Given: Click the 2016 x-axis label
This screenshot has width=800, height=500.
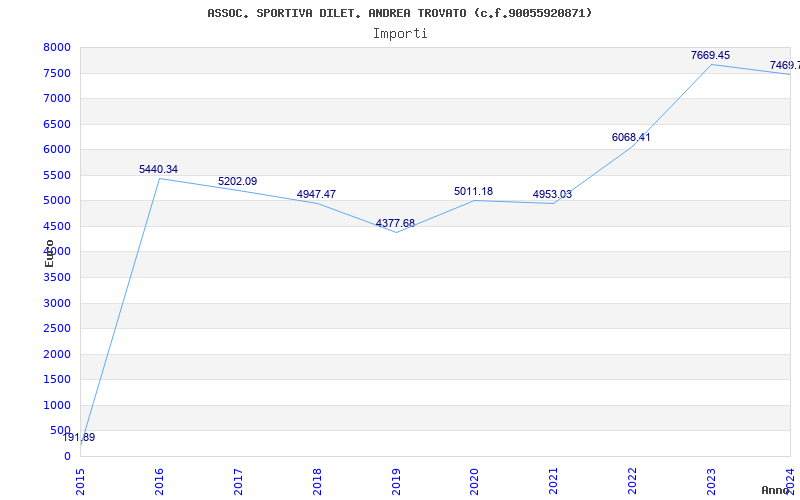Looking at the screenshot, I should (159, 482).
